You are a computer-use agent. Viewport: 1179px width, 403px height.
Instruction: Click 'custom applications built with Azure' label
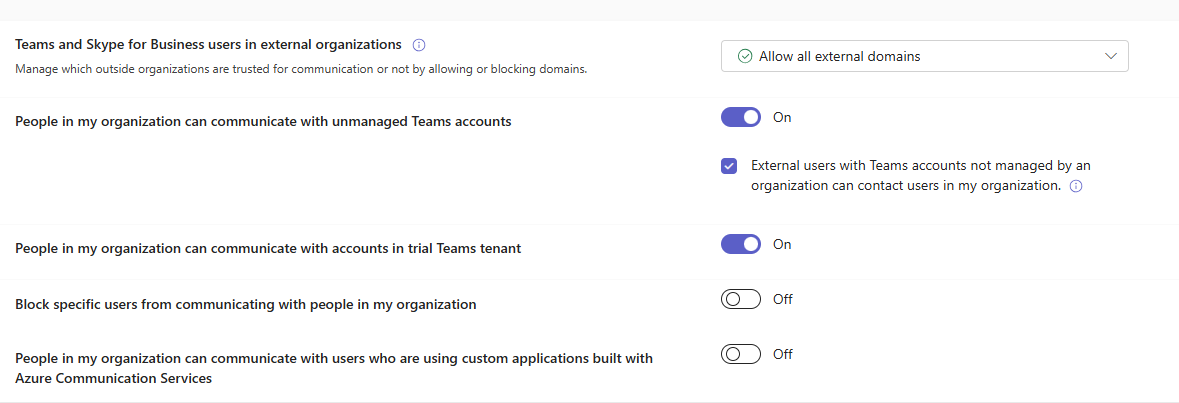(334, 368)
